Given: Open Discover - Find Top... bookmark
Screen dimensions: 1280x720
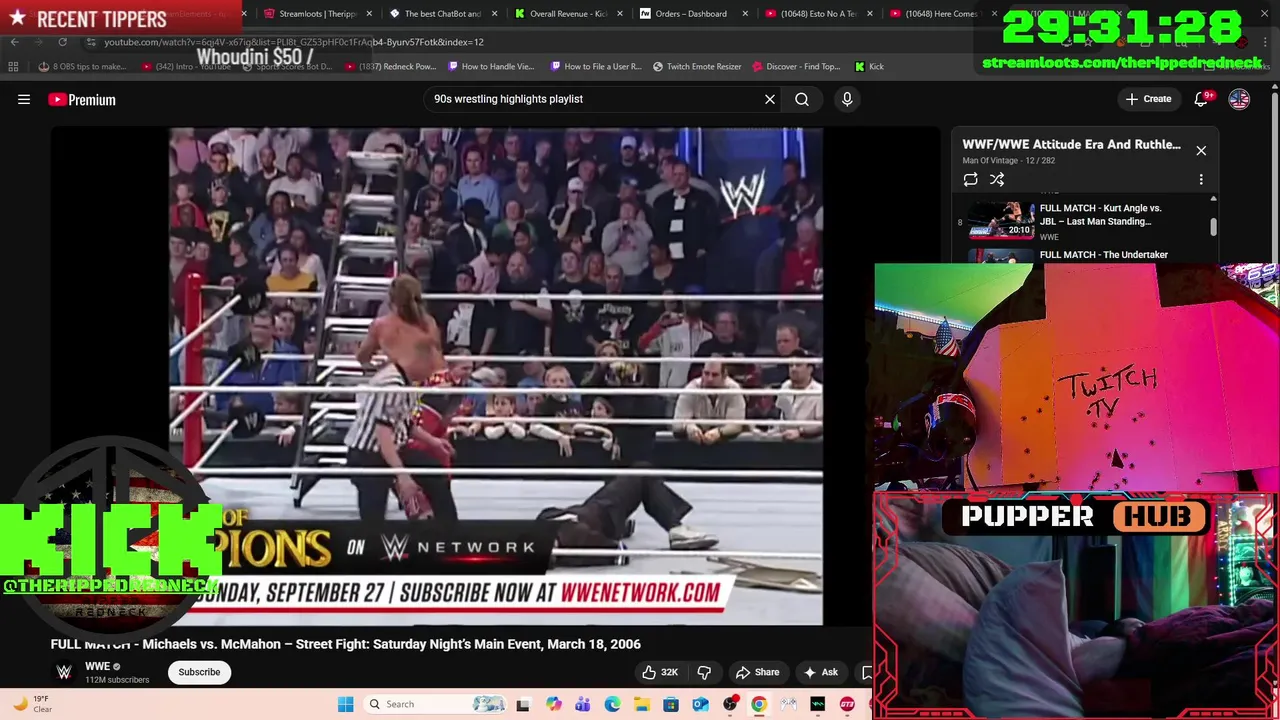Looking at the screenshot, I should [796, 66].
